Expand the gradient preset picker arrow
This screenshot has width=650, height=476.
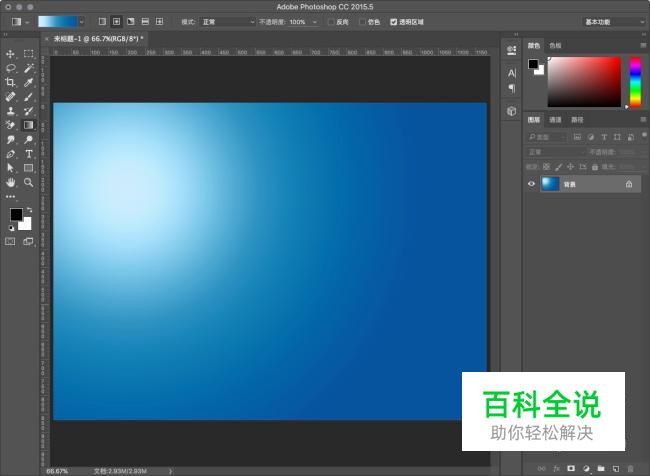tap(81, 21)
